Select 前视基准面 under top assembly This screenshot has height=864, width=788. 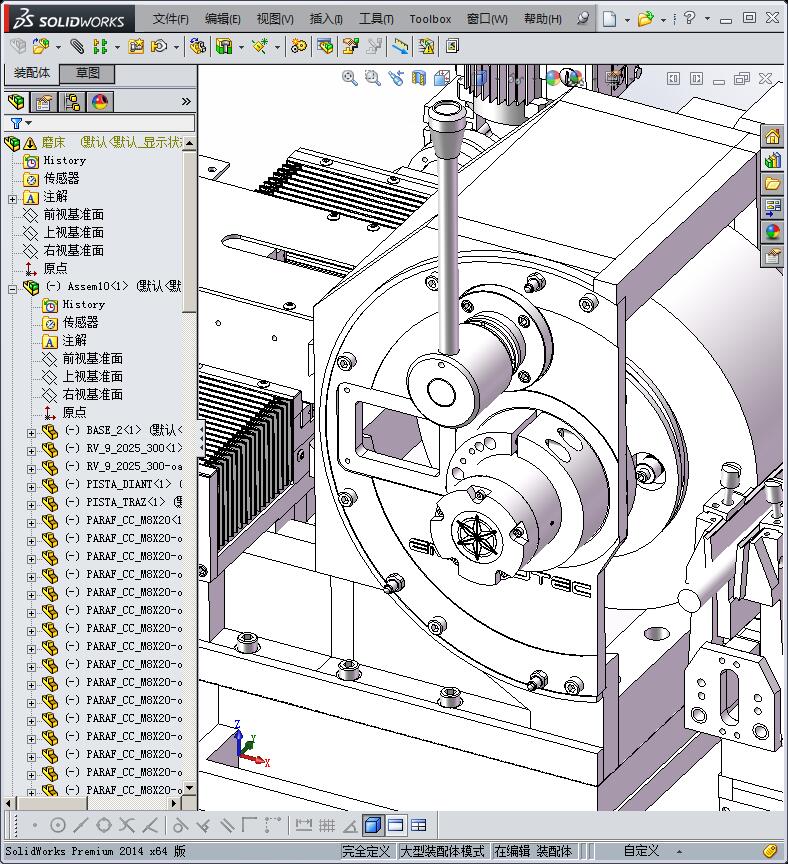73,214
